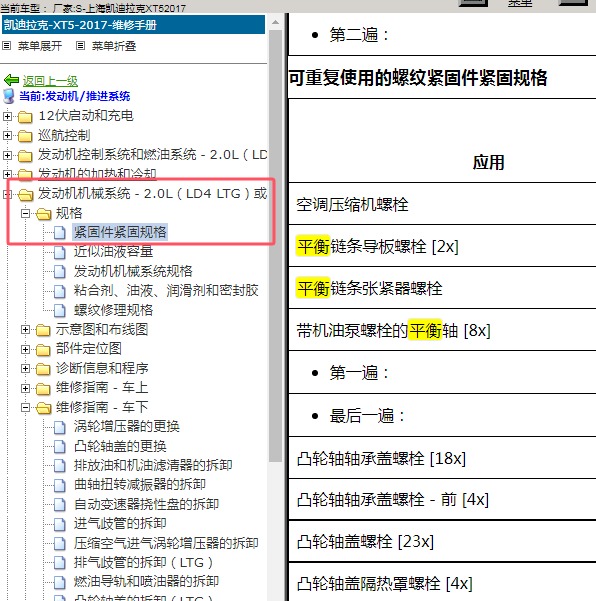Click the 紧固件紧固规格 page icon
Image resolution: width=596 pixels, height=601 pixels.
click(60, 233)
